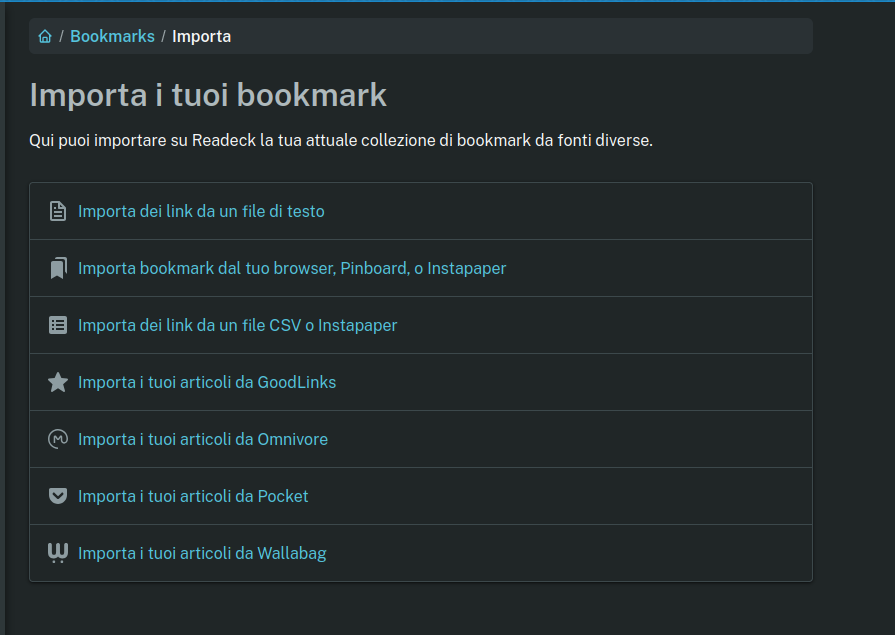Click the 'Importa i tuoi bookmark' heading

[x=208, y=95]
